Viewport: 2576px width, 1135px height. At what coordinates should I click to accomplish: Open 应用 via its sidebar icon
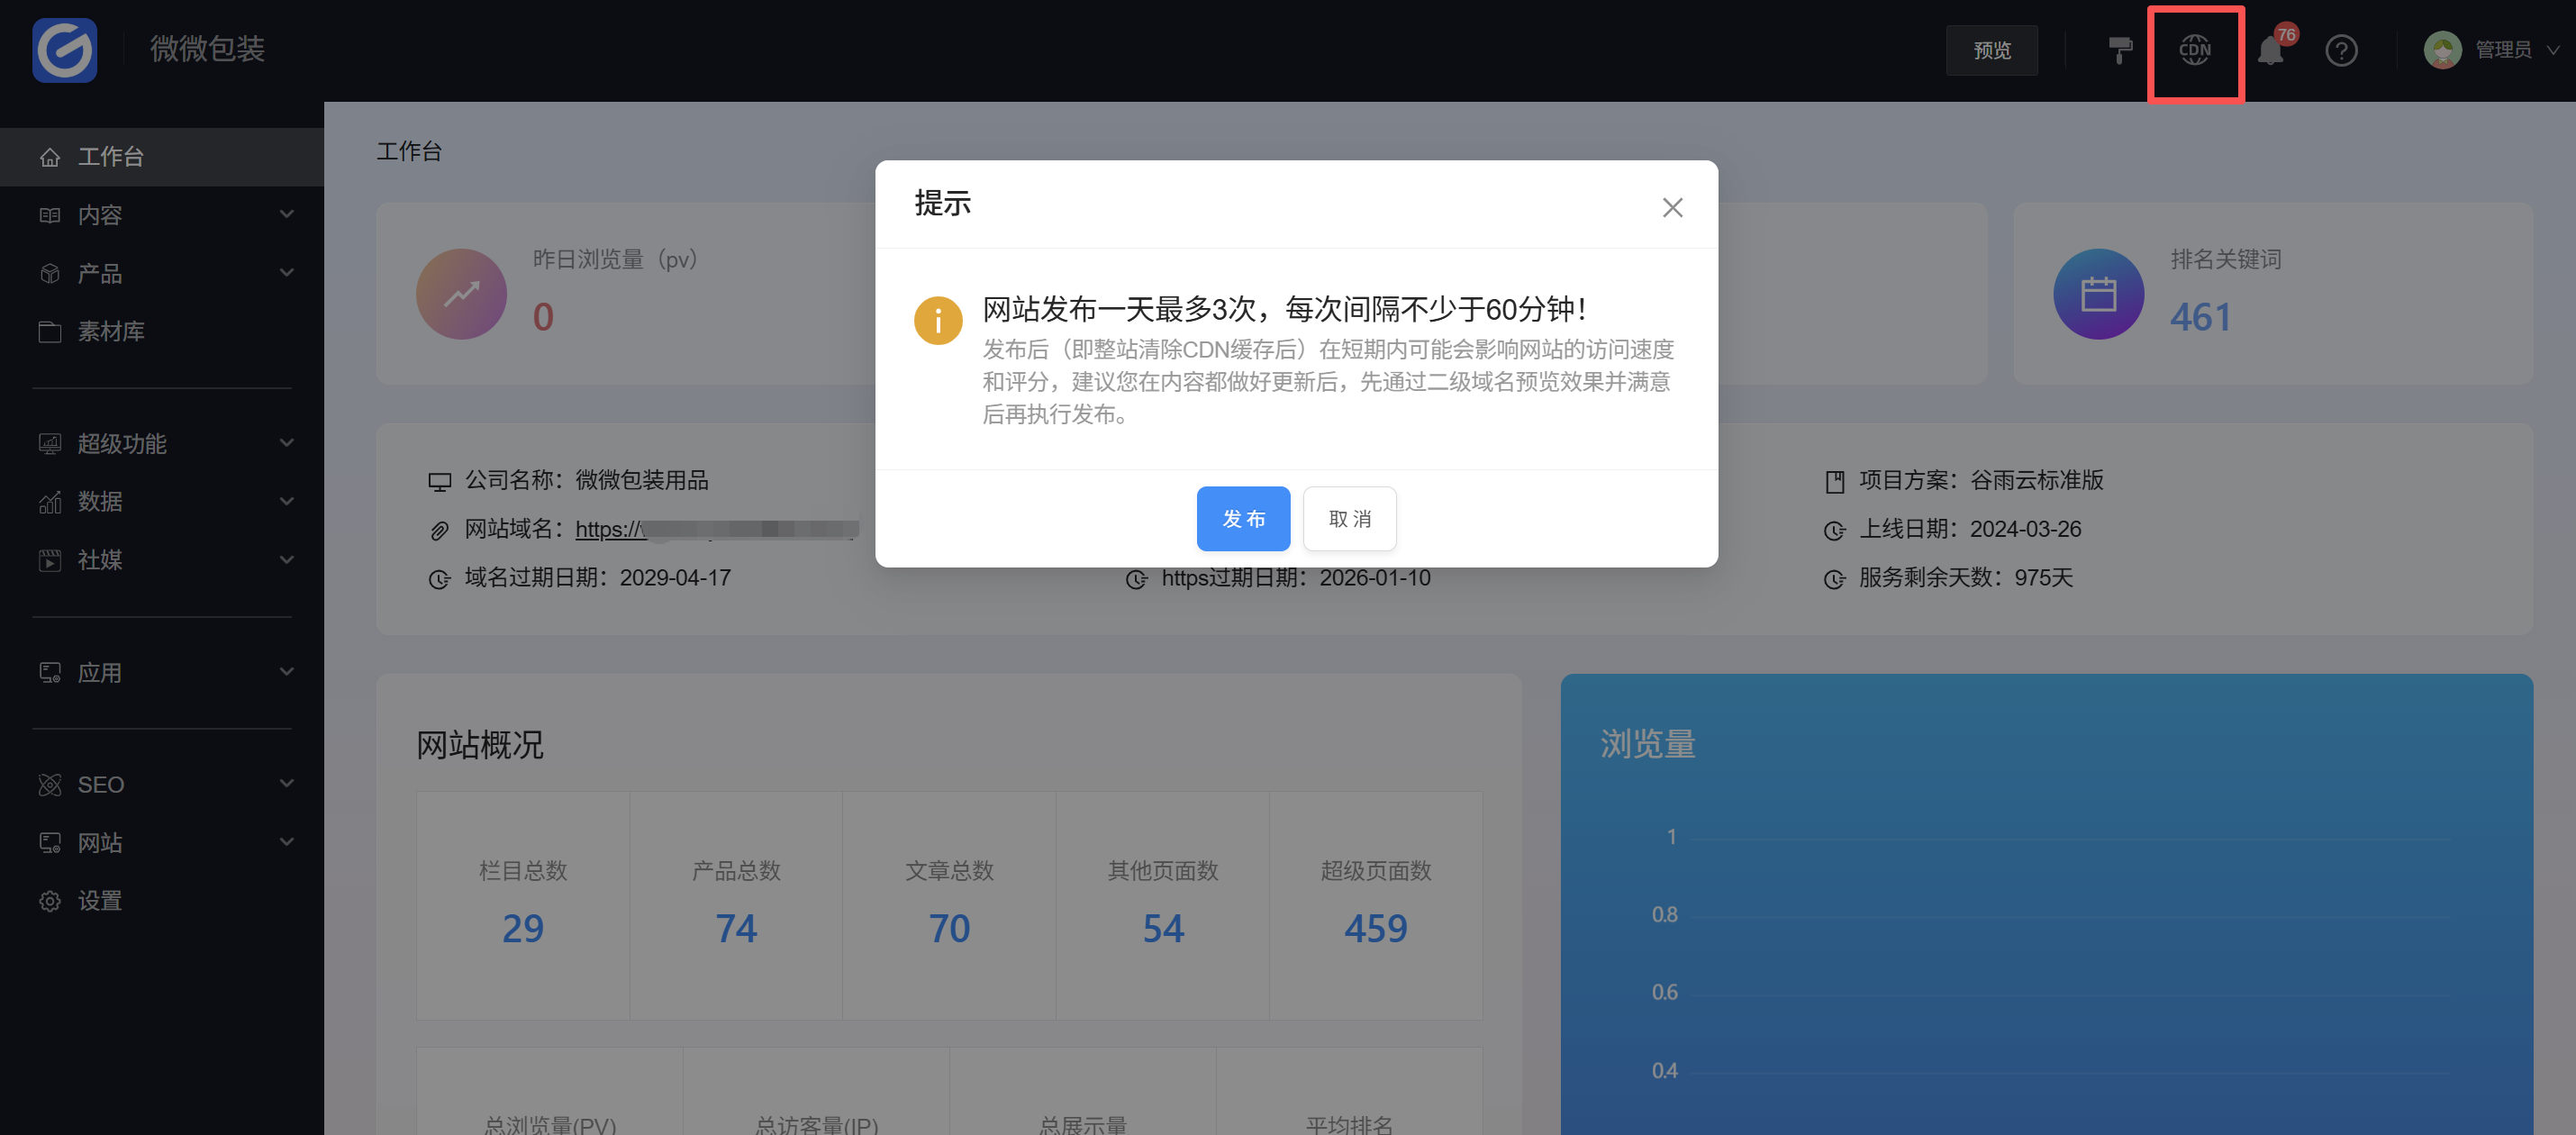point(50,672)
